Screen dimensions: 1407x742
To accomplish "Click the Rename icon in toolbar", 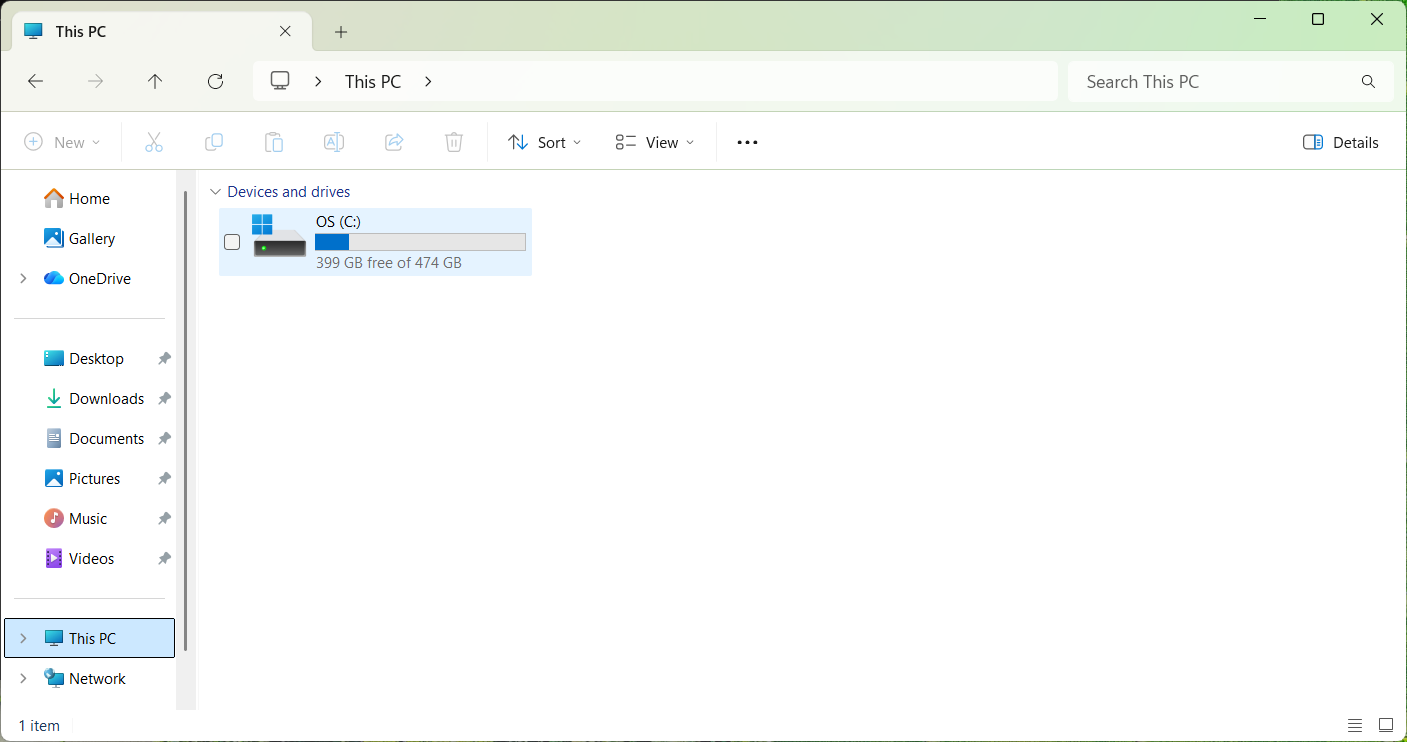I will pyautogui.click(x=334, y=142).
